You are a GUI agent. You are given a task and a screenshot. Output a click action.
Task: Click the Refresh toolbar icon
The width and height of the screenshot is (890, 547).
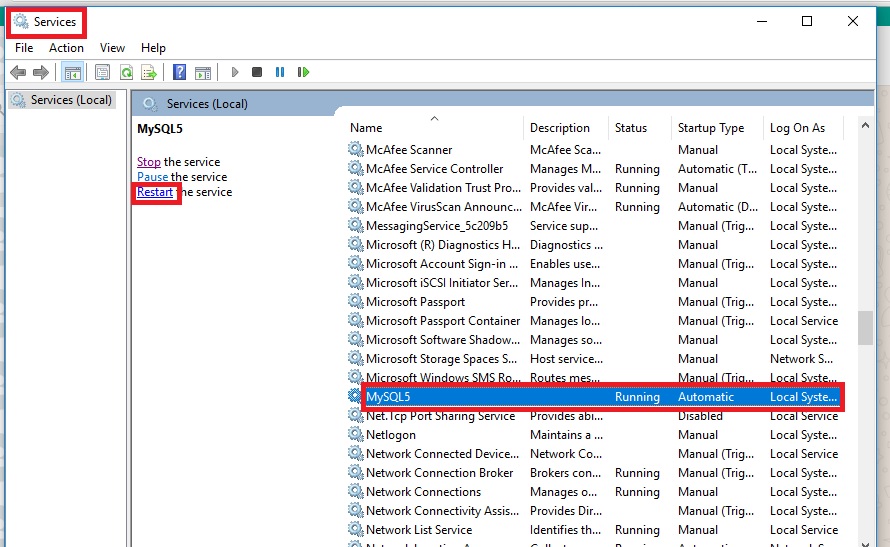tap(126, 72)
